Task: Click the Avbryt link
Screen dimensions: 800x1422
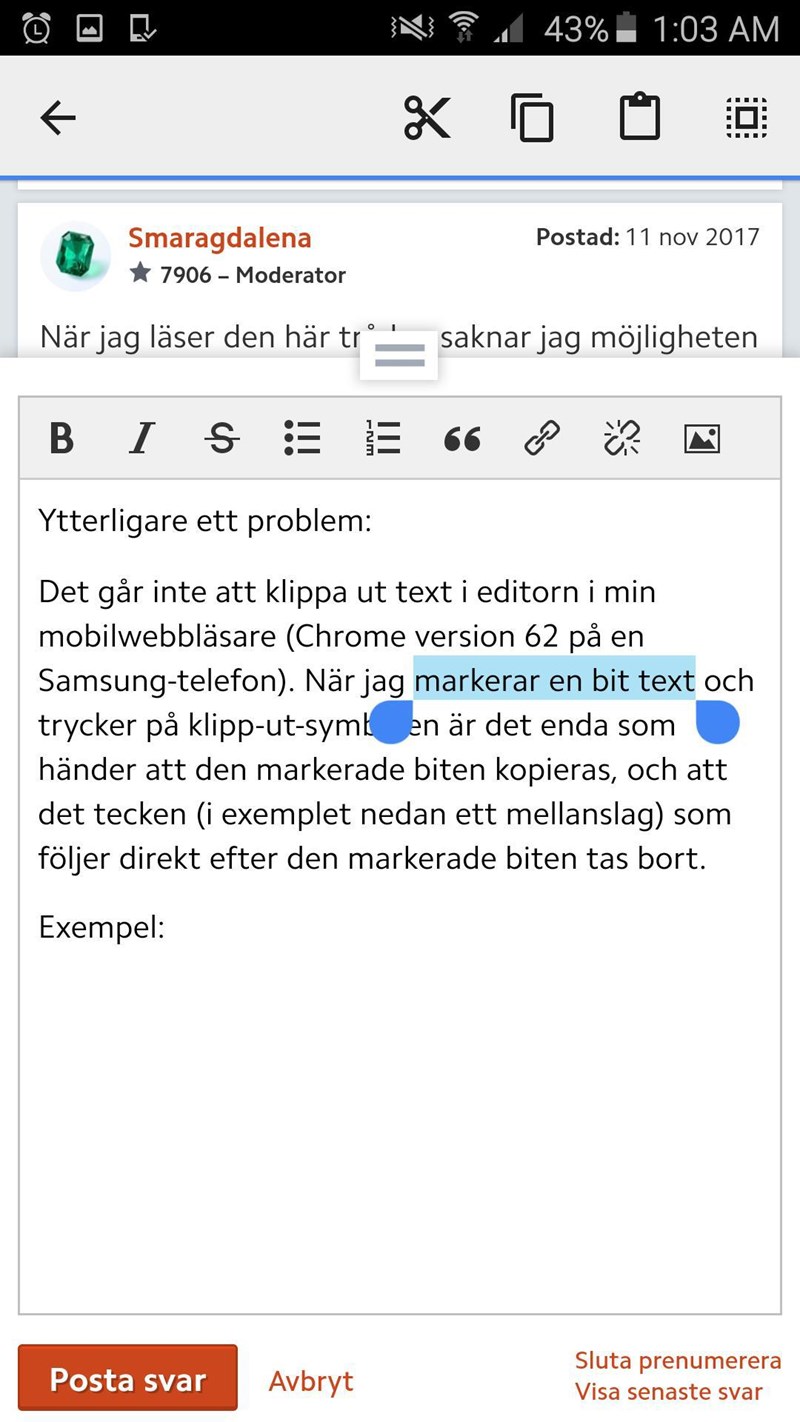Action: coord(311,1381)
